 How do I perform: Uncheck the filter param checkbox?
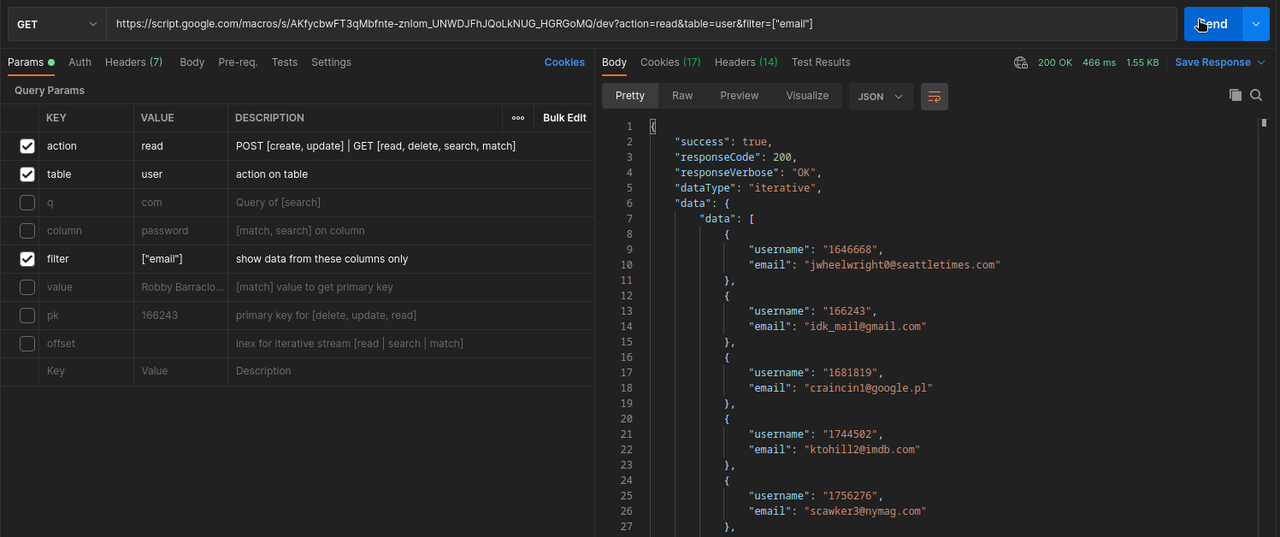[x=27, y=259]
